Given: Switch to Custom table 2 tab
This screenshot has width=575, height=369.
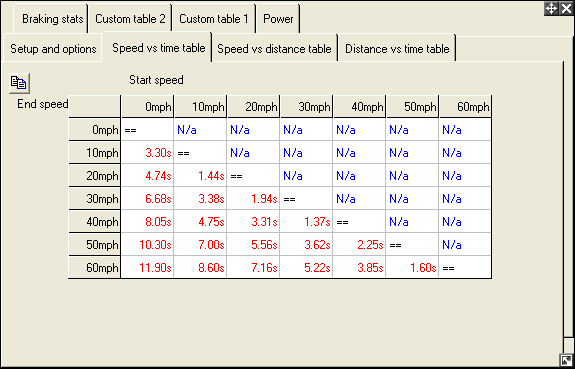Looking at the screenshot, I should click(130, 19).
